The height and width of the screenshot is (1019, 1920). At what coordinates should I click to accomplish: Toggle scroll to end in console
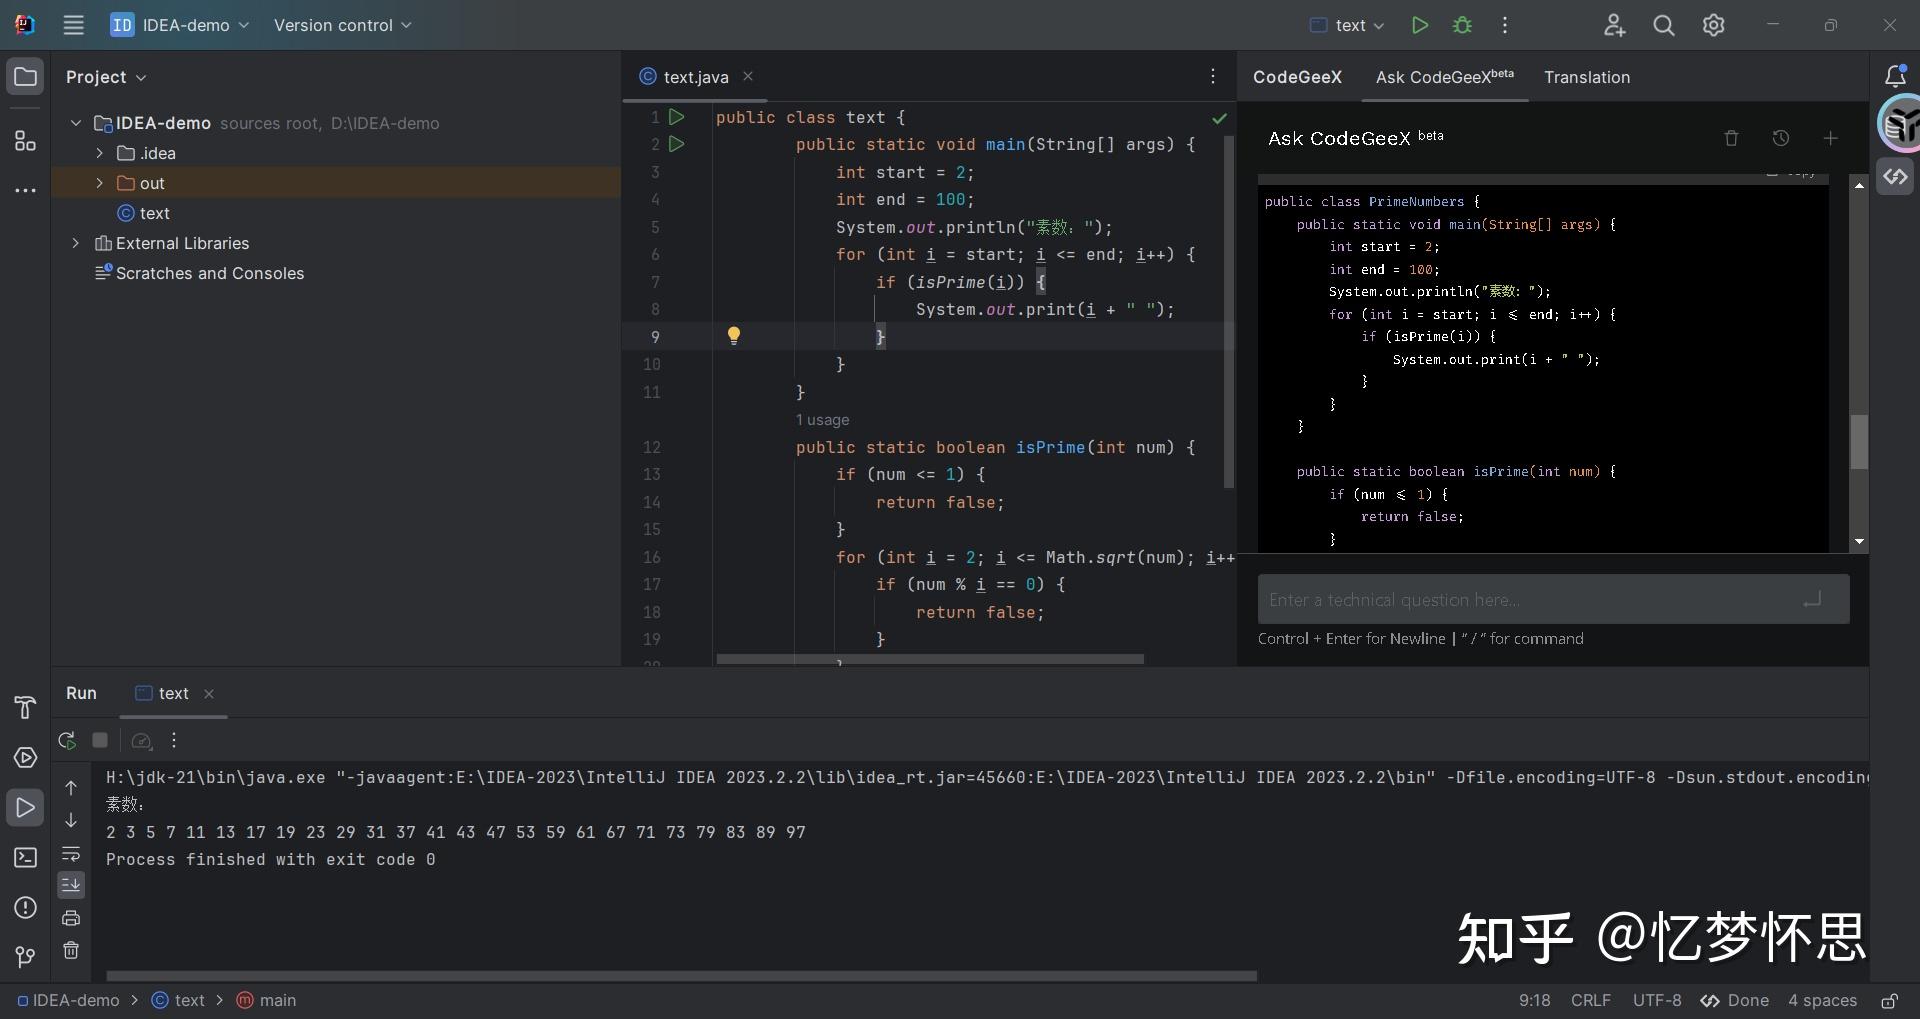71,885
